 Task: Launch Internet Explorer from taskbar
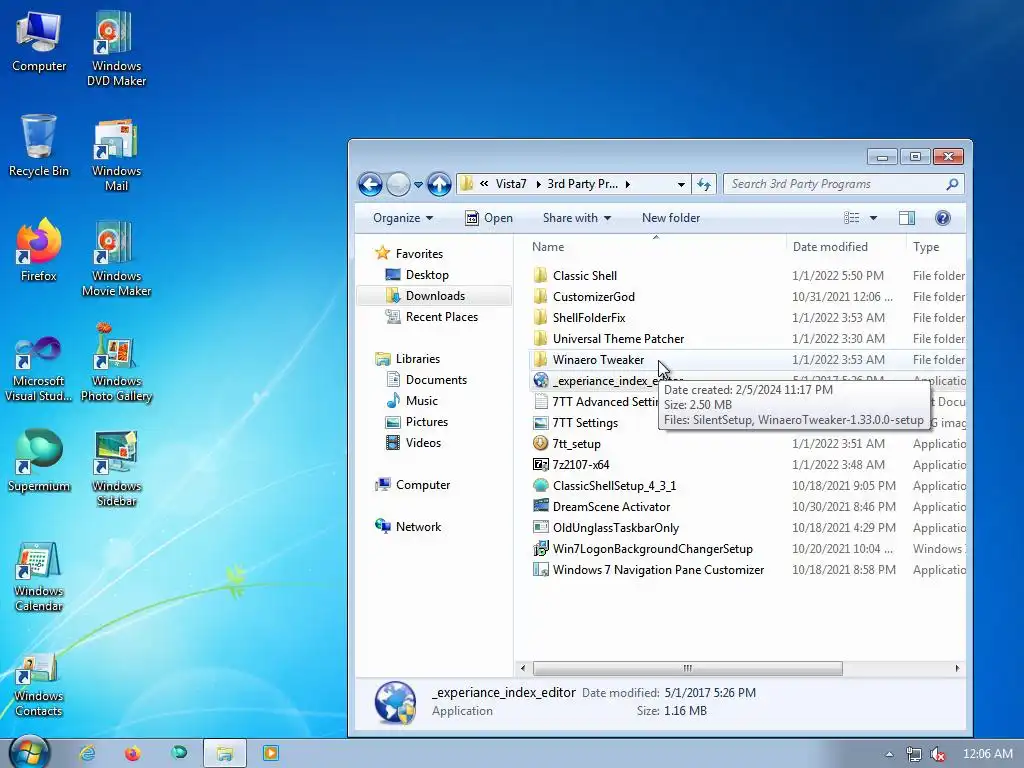click(x=87, y=754)
